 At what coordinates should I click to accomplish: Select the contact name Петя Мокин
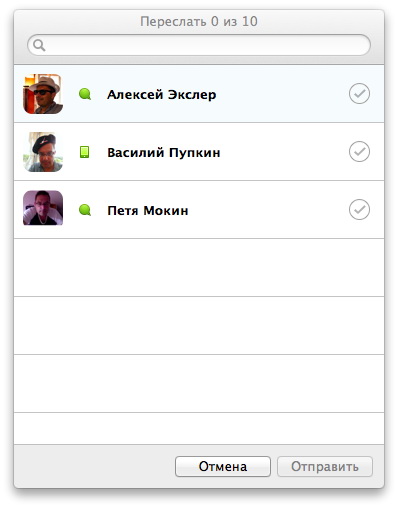click(148, 211)
